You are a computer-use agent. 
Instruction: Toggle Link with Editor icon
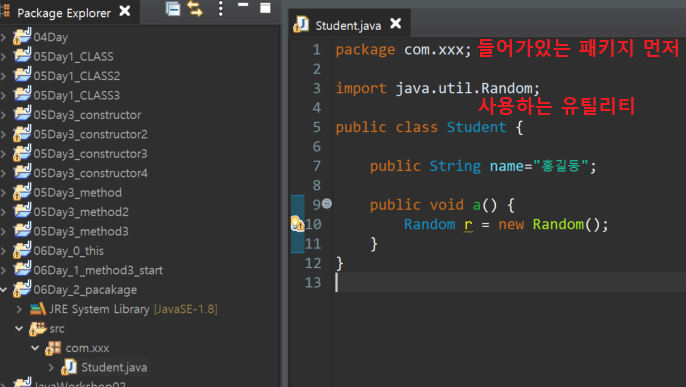195,9
